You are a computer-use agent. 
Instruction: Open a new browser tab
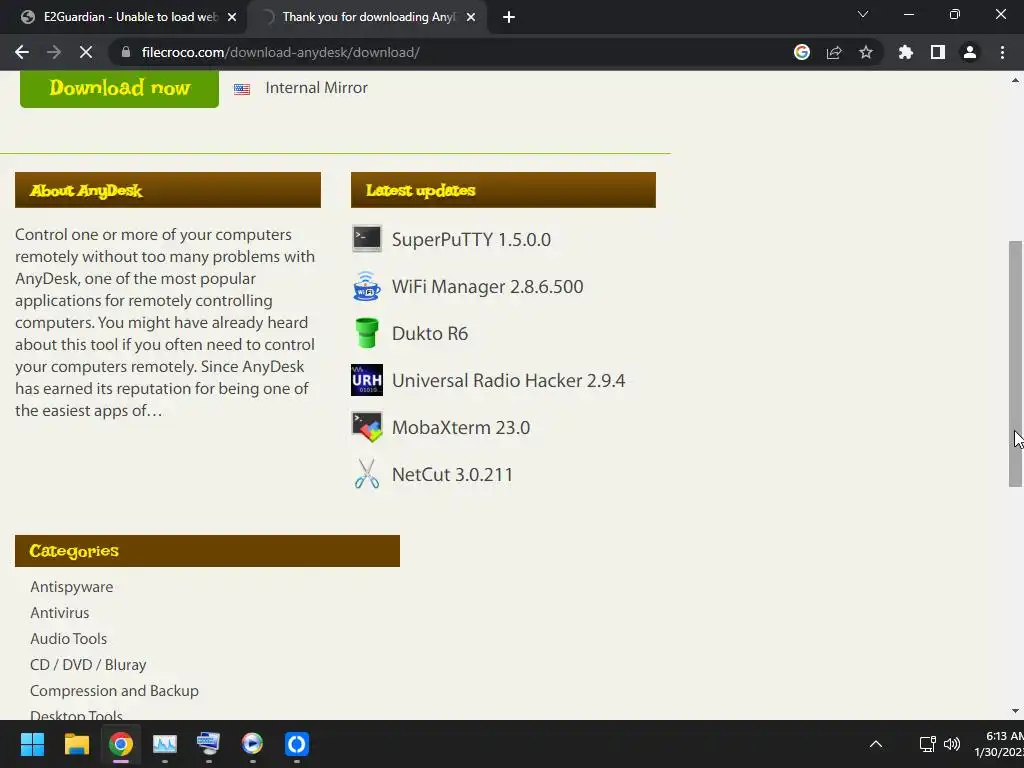pyautogui.click(x=509, y=18)
